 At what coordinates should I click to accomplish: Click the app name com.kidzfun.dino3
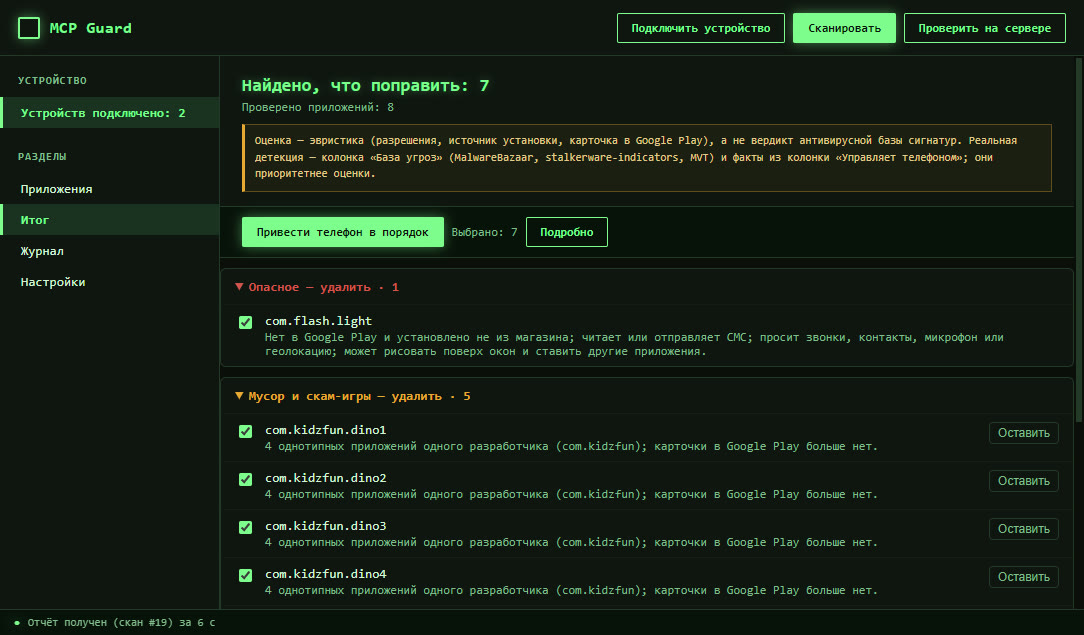point(326,526)
